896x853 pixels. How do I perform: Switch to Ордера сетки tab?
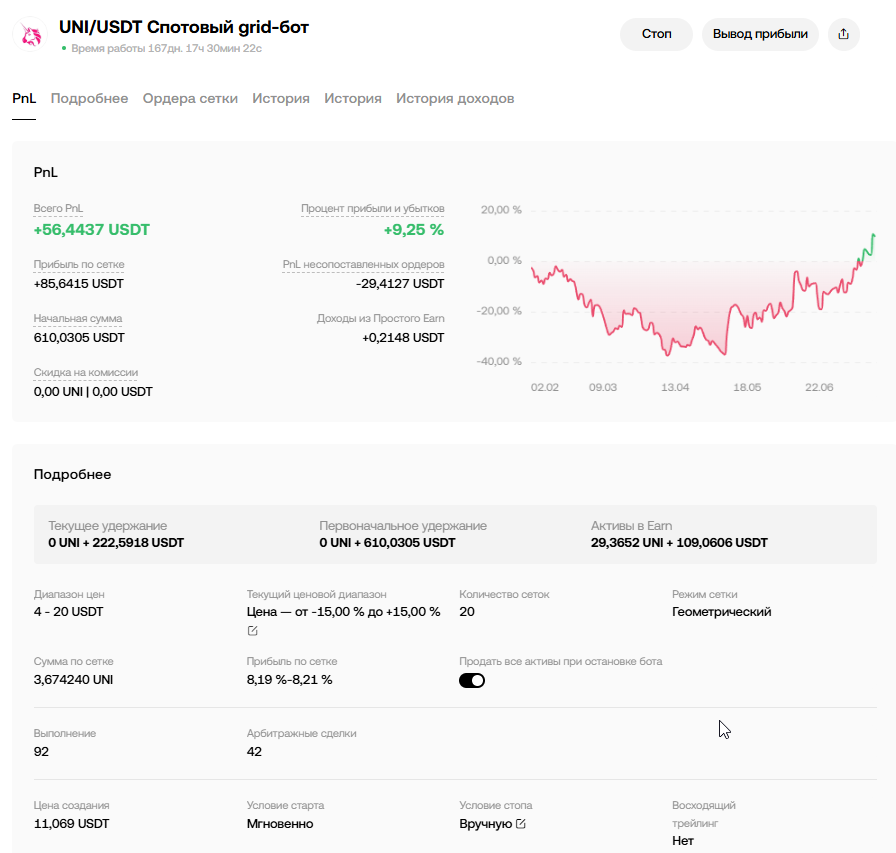(x=190, y=98)
